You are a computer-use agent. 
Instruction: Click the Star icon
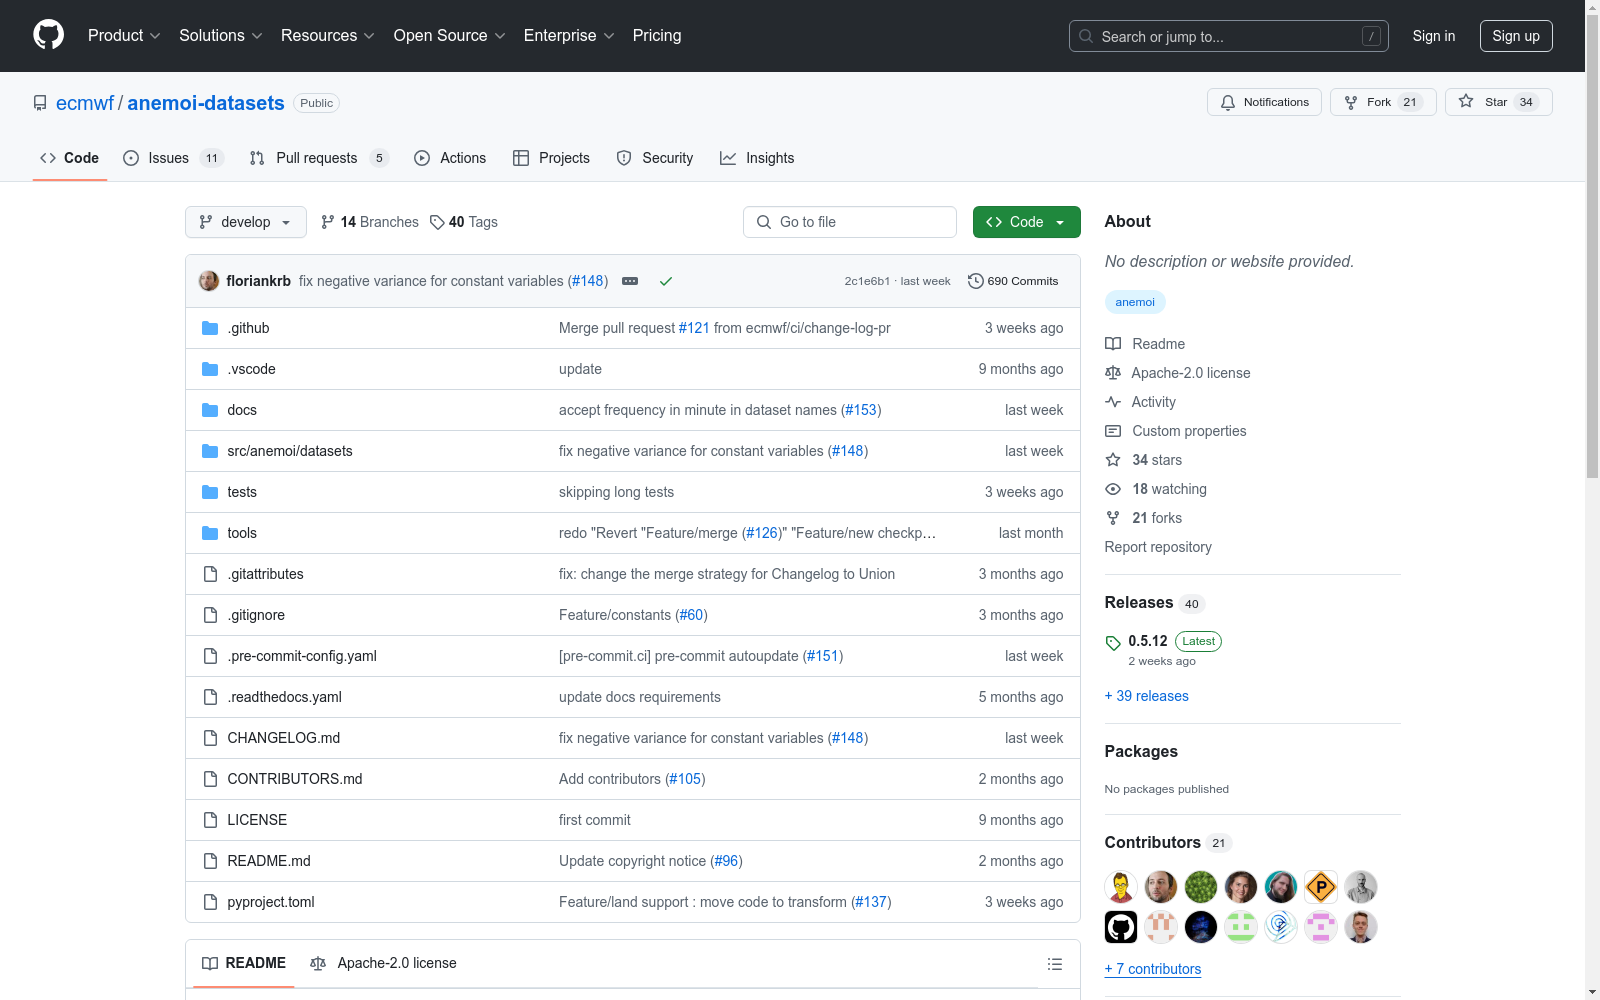[x=1466, y=101]
